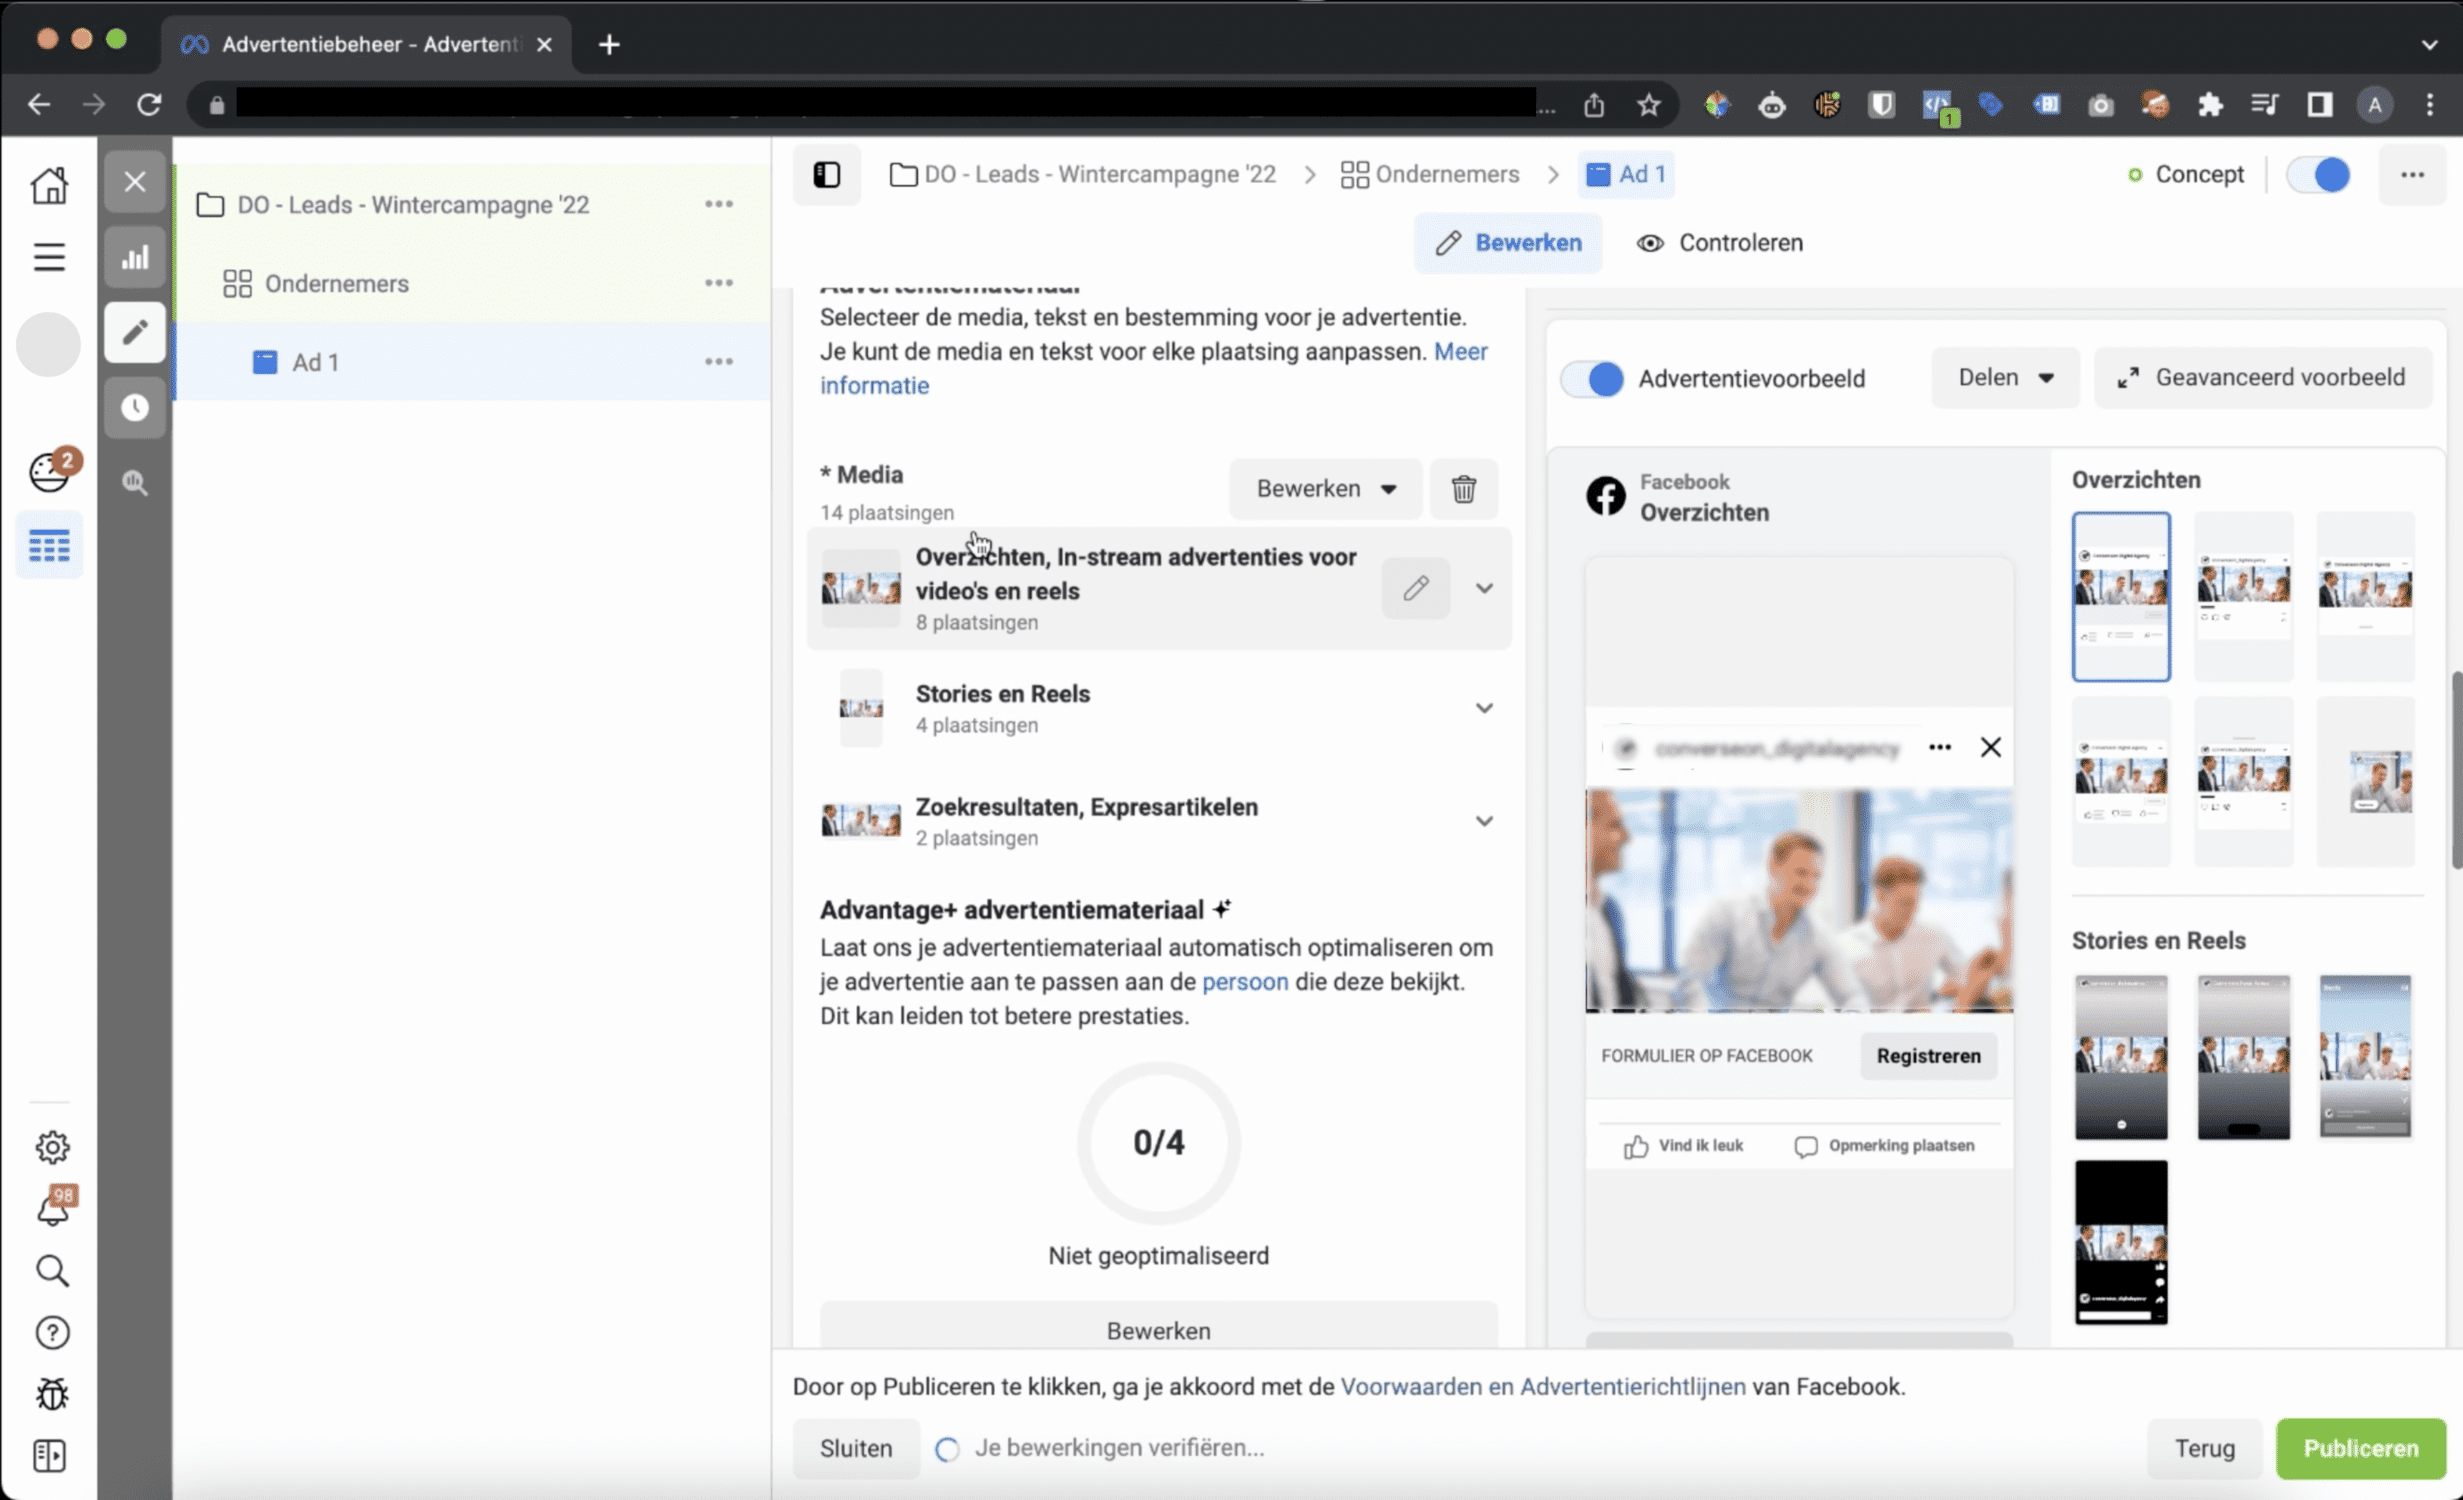Click the Bewerken tab

tap(1508, 243)
